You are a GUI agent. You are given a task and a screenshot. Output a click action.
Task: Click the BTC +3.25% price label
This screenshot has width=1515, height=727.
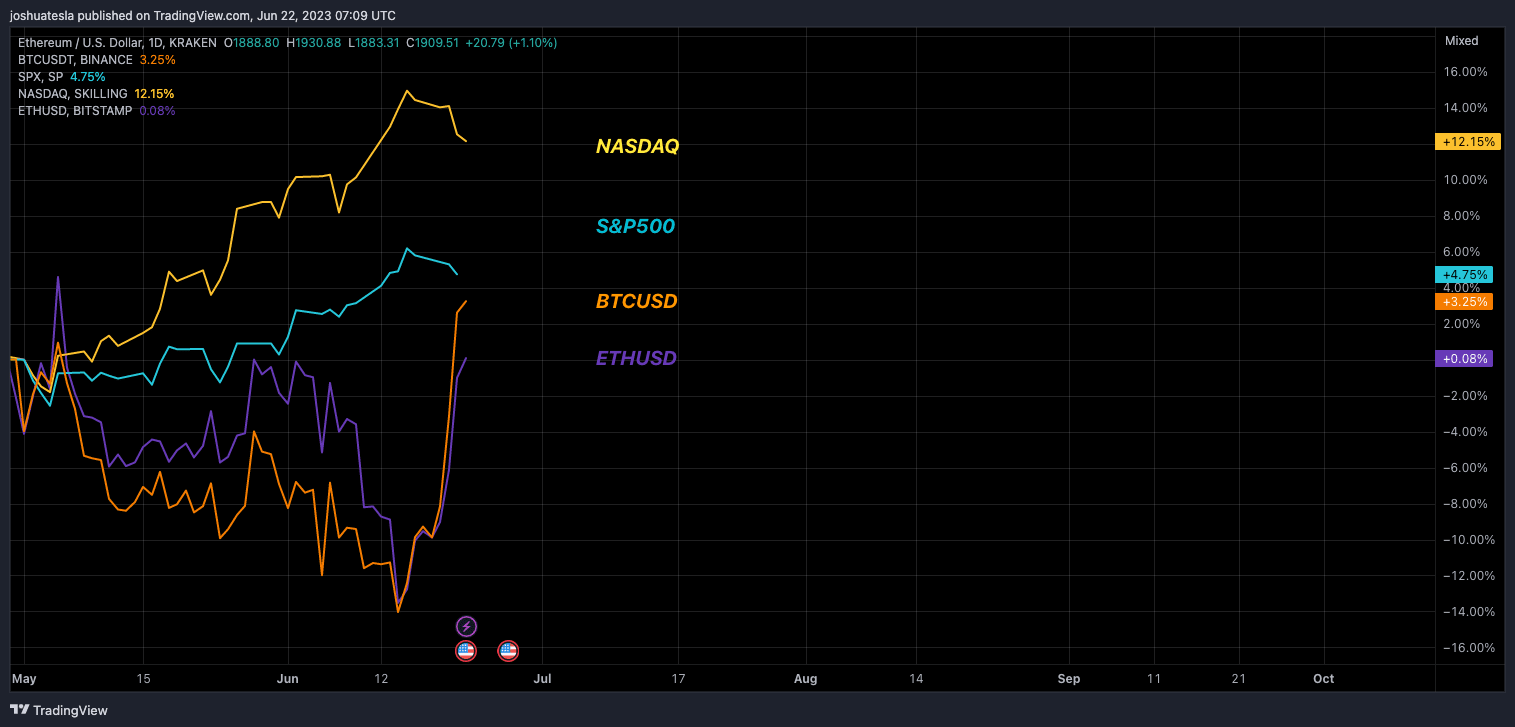[x=1465, y=301]
